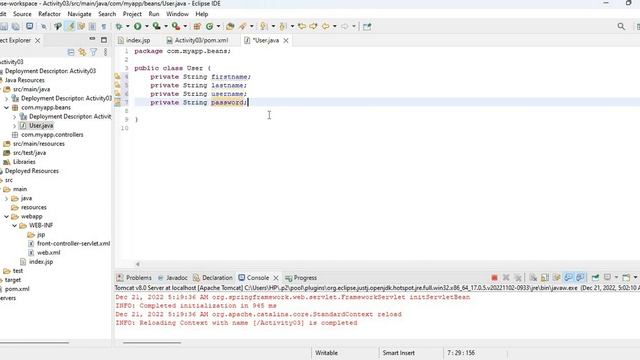The image size is (640, 360).
Task: Click Collapse All in Project Explorer
Action: [71, 52]
